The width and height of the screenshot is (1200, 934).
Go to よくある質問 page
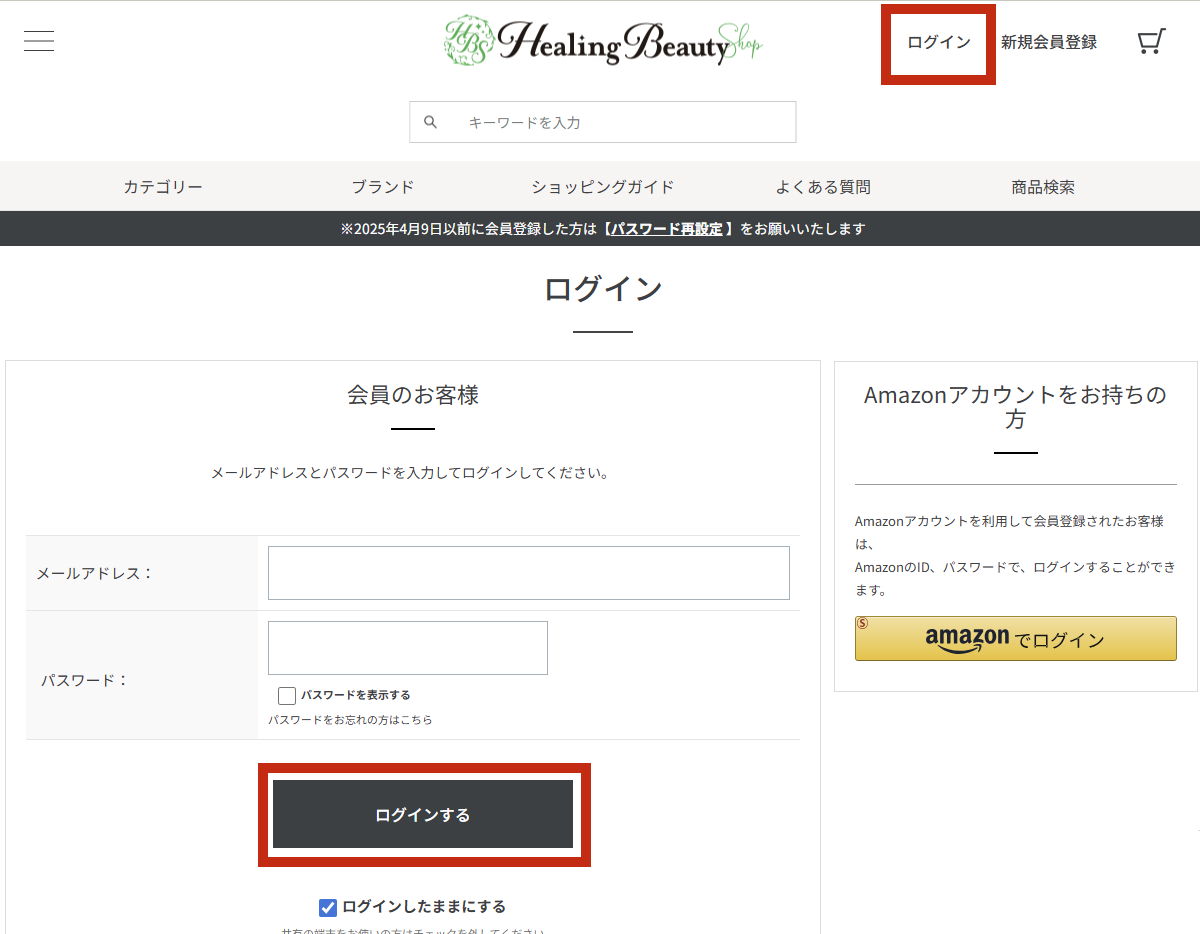point(823,187)
